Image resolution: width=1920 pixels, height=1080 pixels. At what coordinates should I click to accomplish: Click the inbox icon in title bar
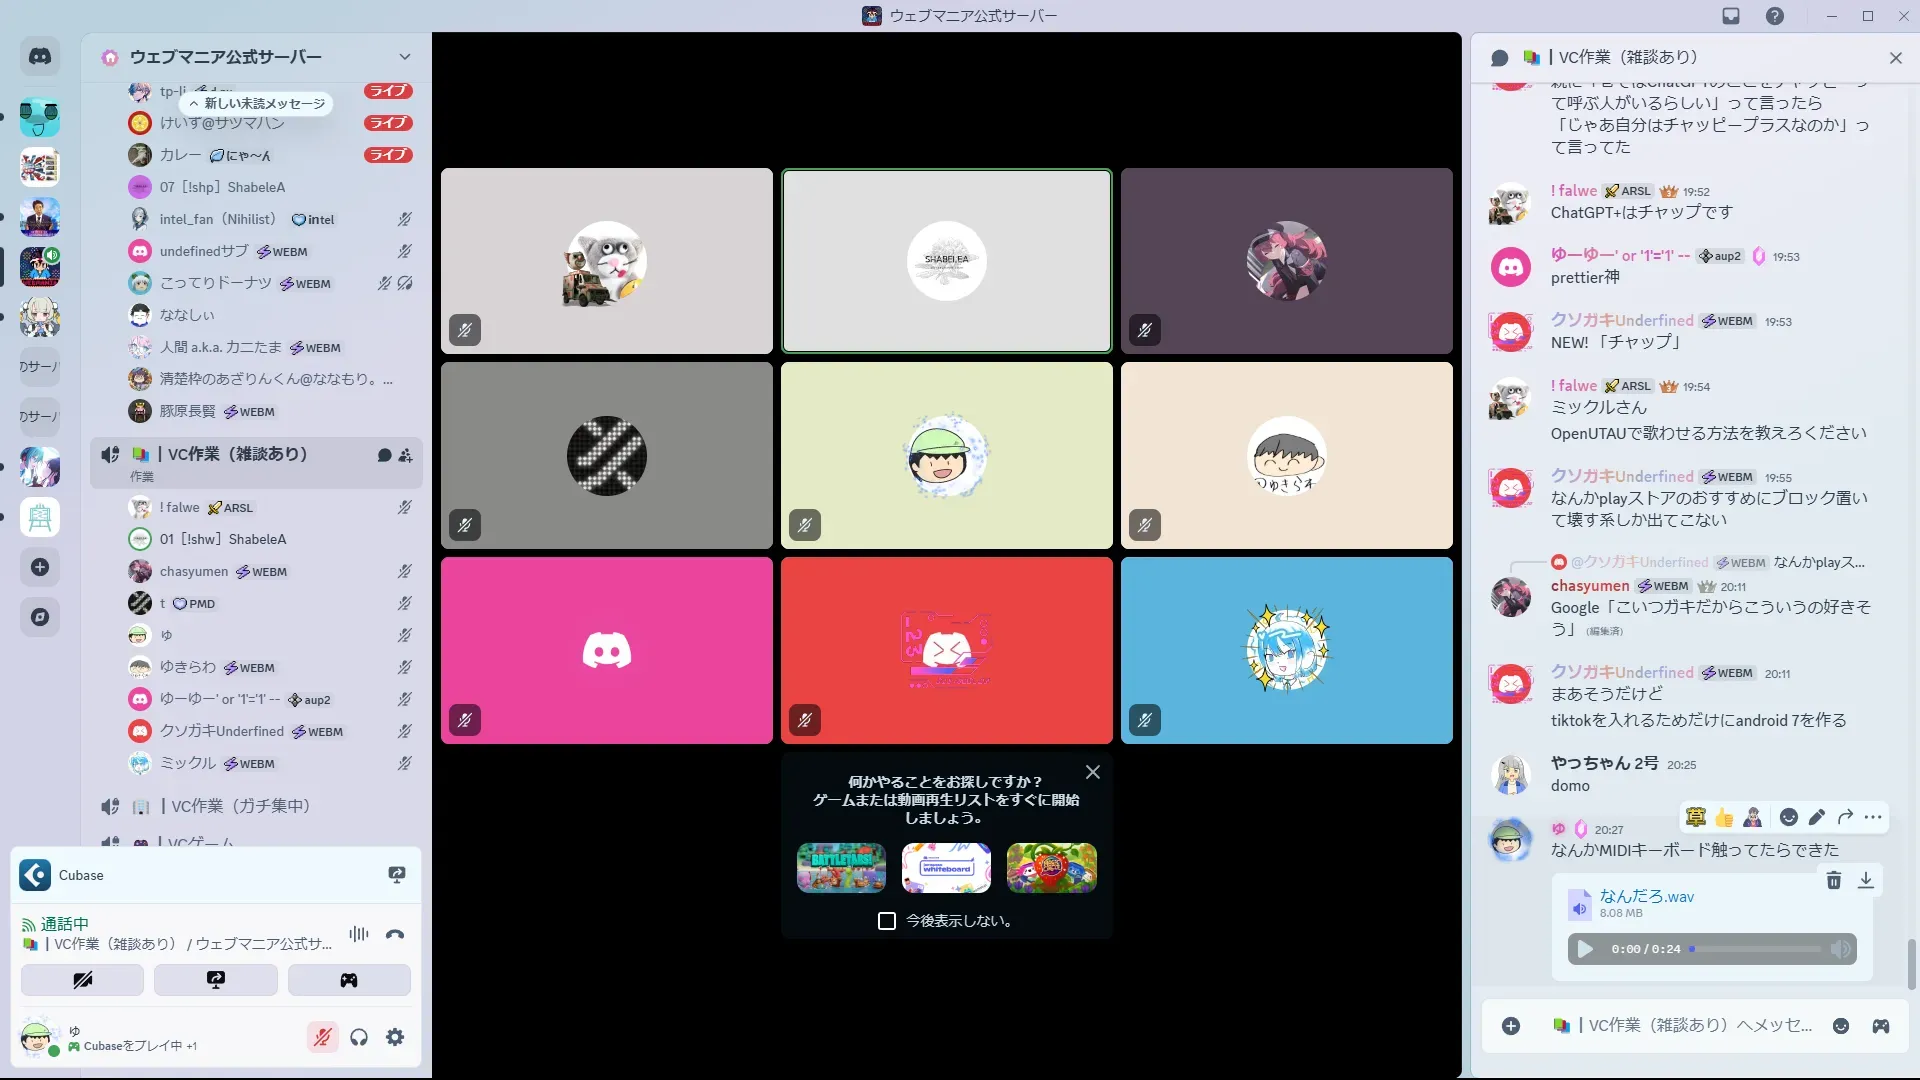pyautogui.click(x=1731, y=16)
